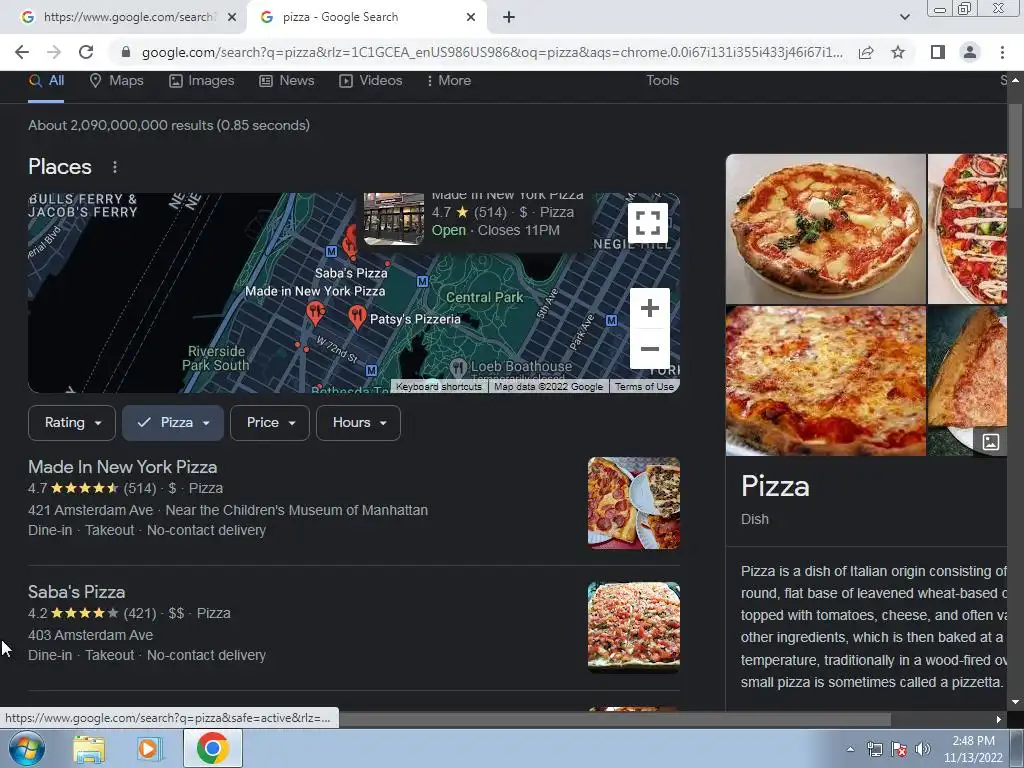This screenshot has height=768, width=1024.
Task: Expand the map to fullscreen
Action: tap(648, 223)
